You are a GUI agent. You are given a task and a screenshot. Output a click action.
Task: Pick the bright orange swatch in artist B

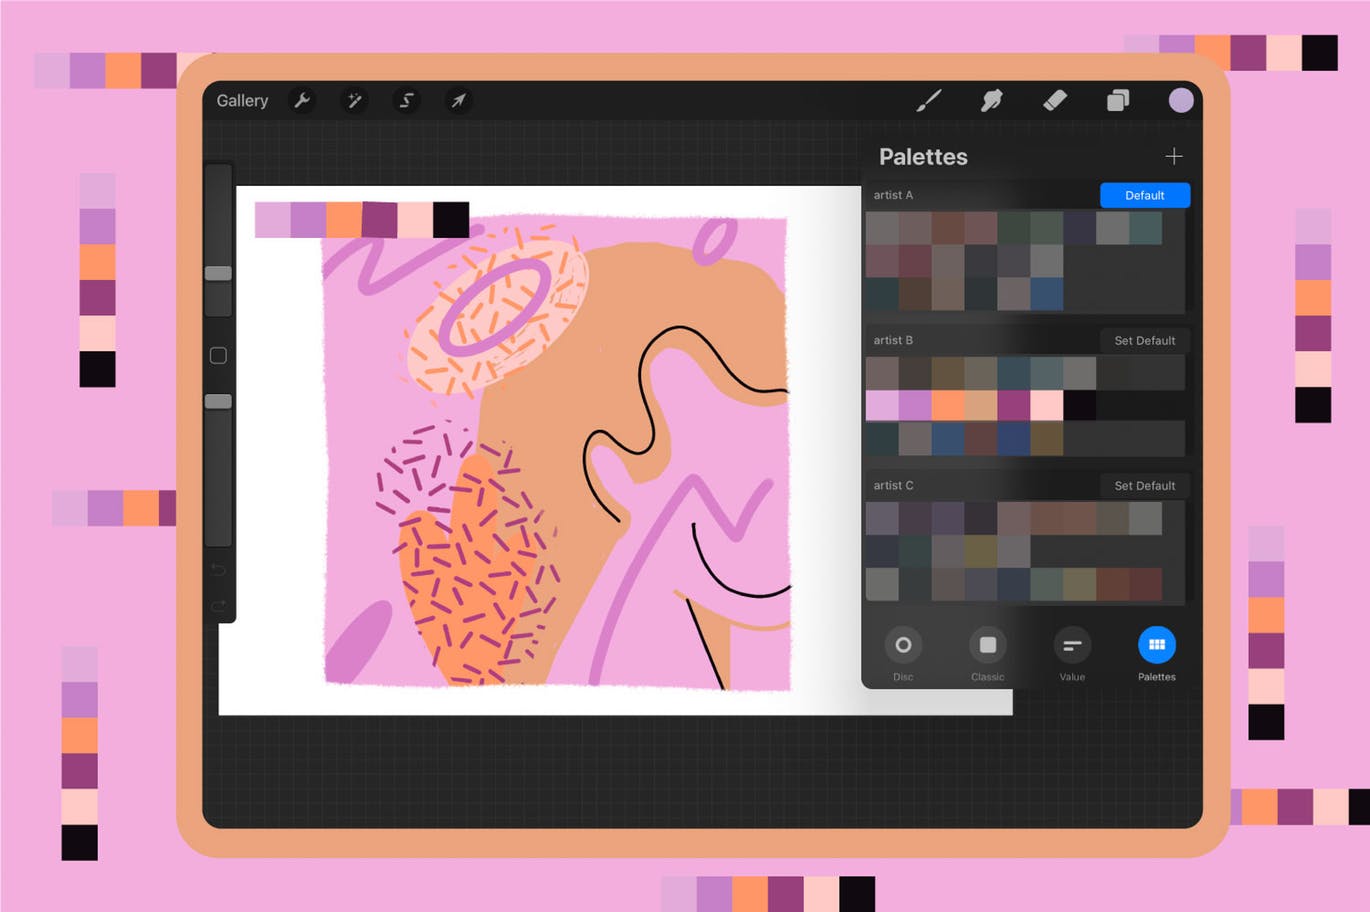(948, 405)
